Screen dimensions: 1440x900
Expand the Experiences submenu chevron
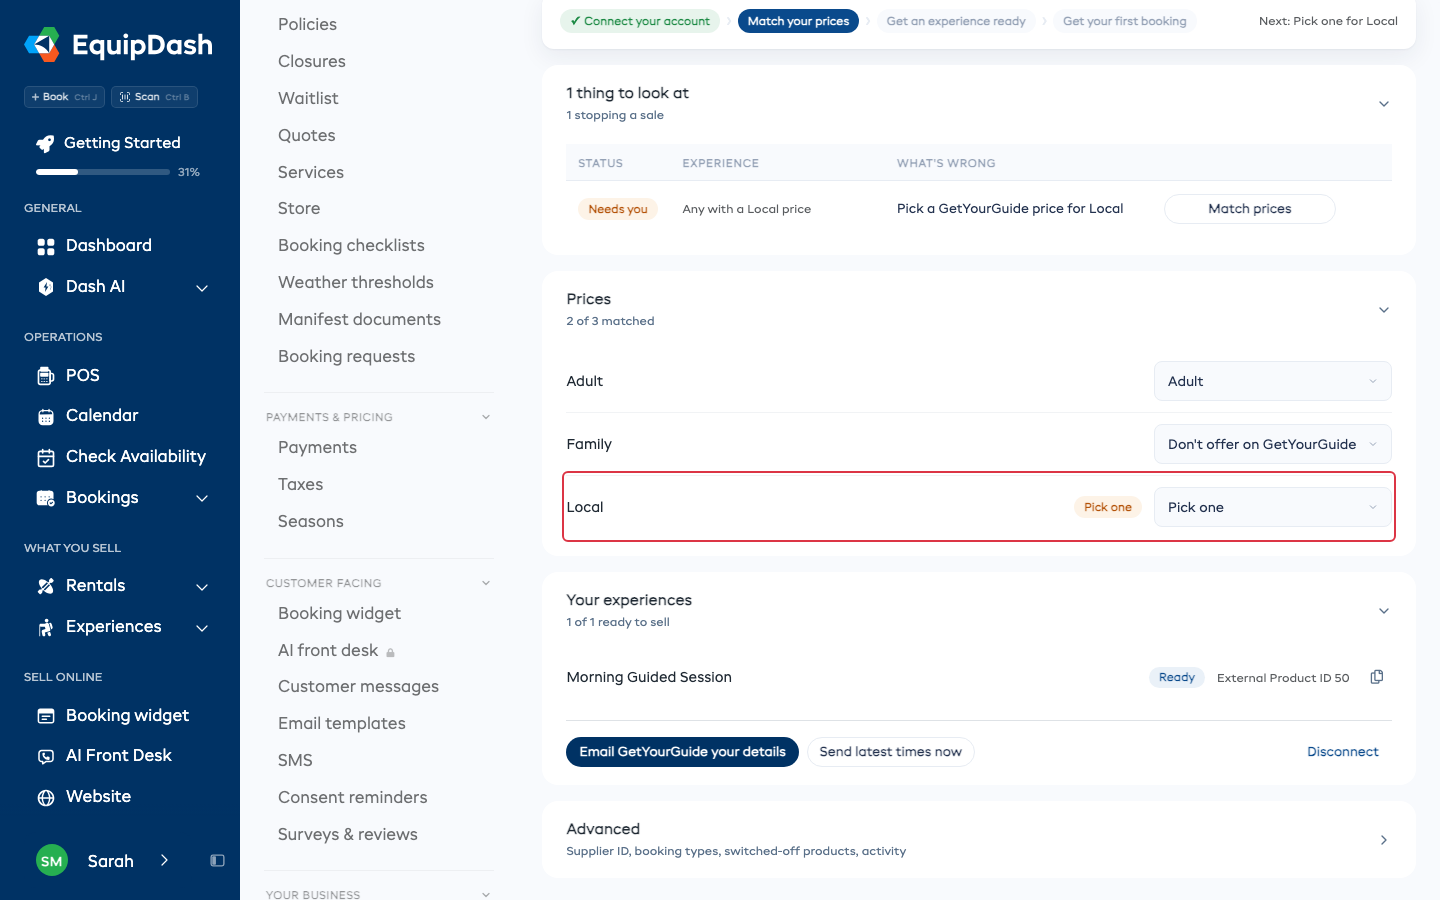(x=202, y=628)
